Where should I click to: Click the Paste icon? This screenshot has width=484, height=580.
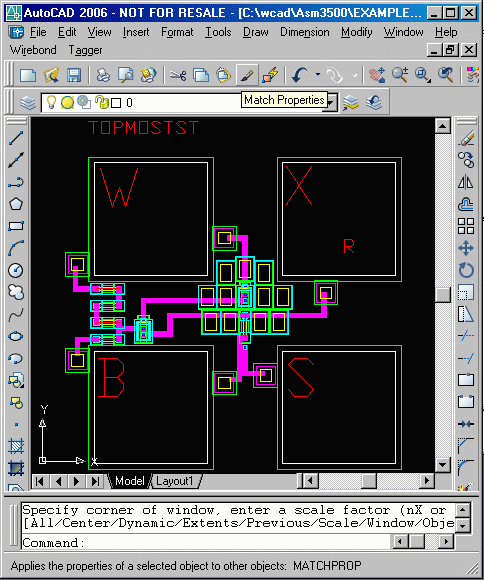click(x=223, y=75)
